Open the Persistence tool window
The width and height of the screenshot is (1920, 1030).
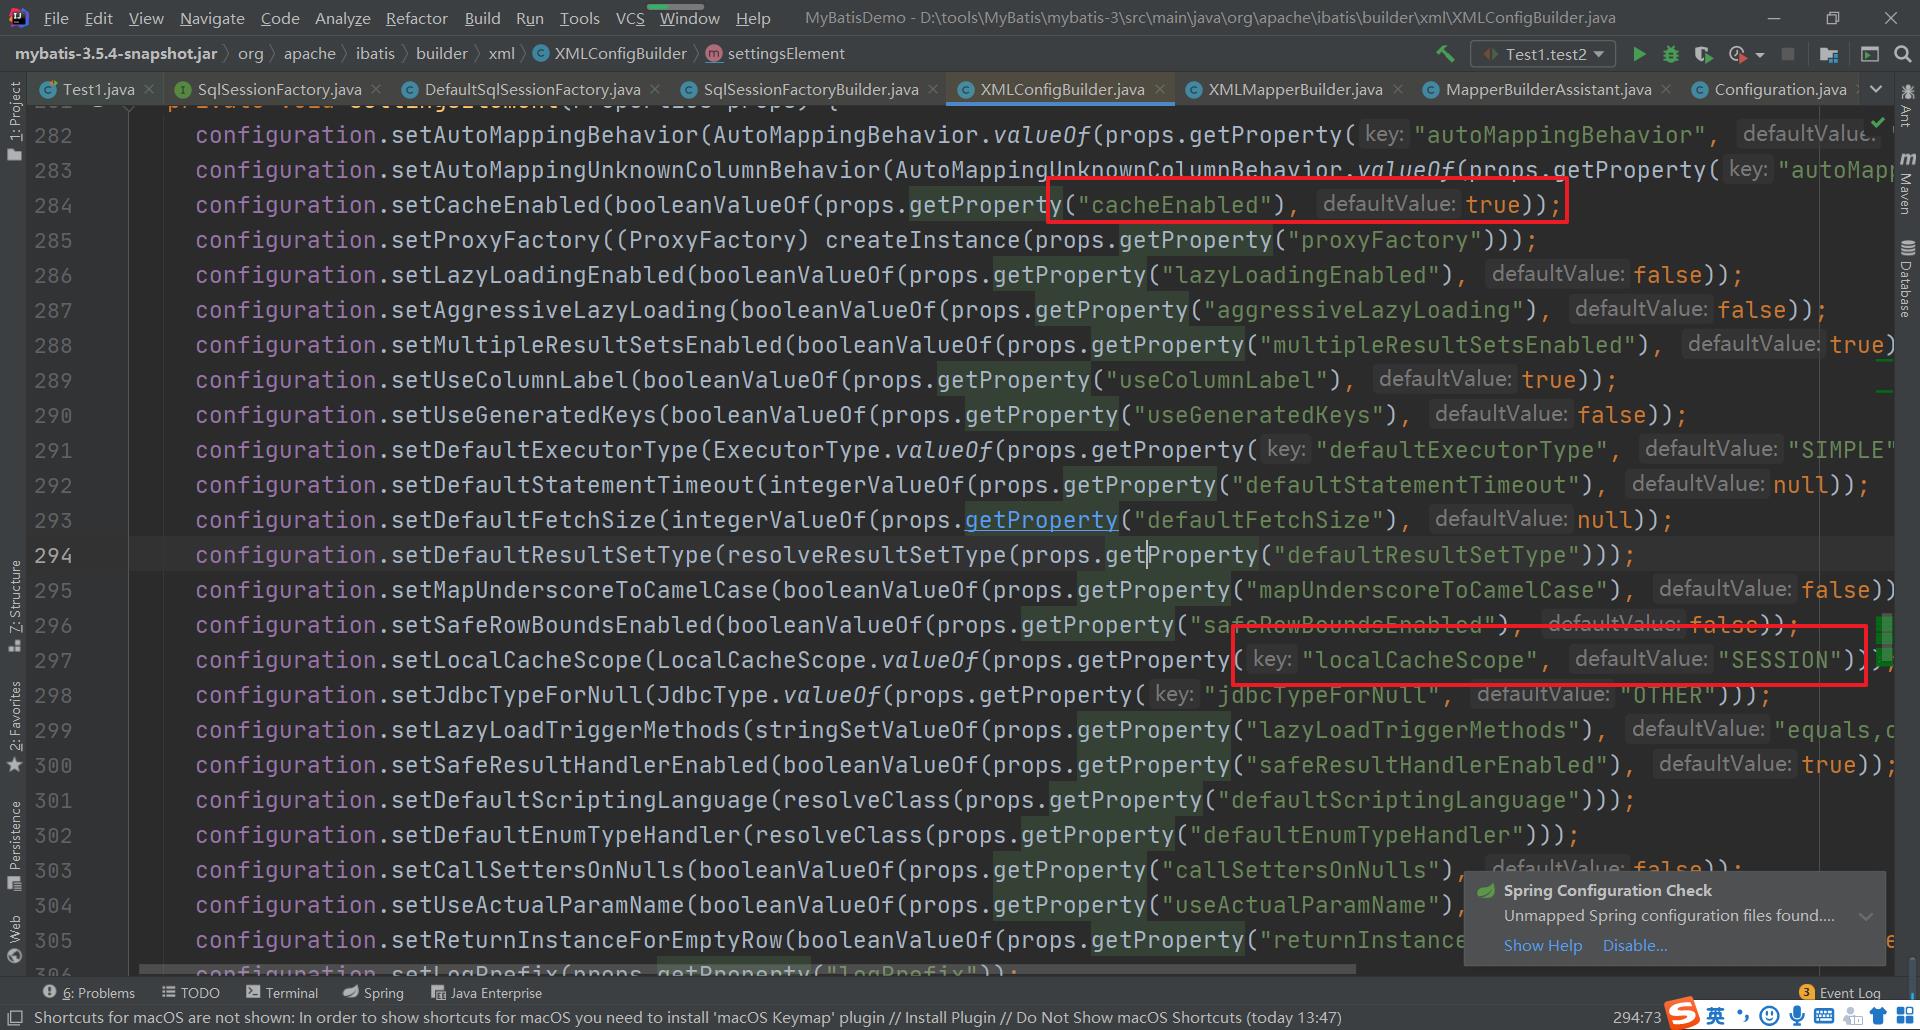coord(13,845)
